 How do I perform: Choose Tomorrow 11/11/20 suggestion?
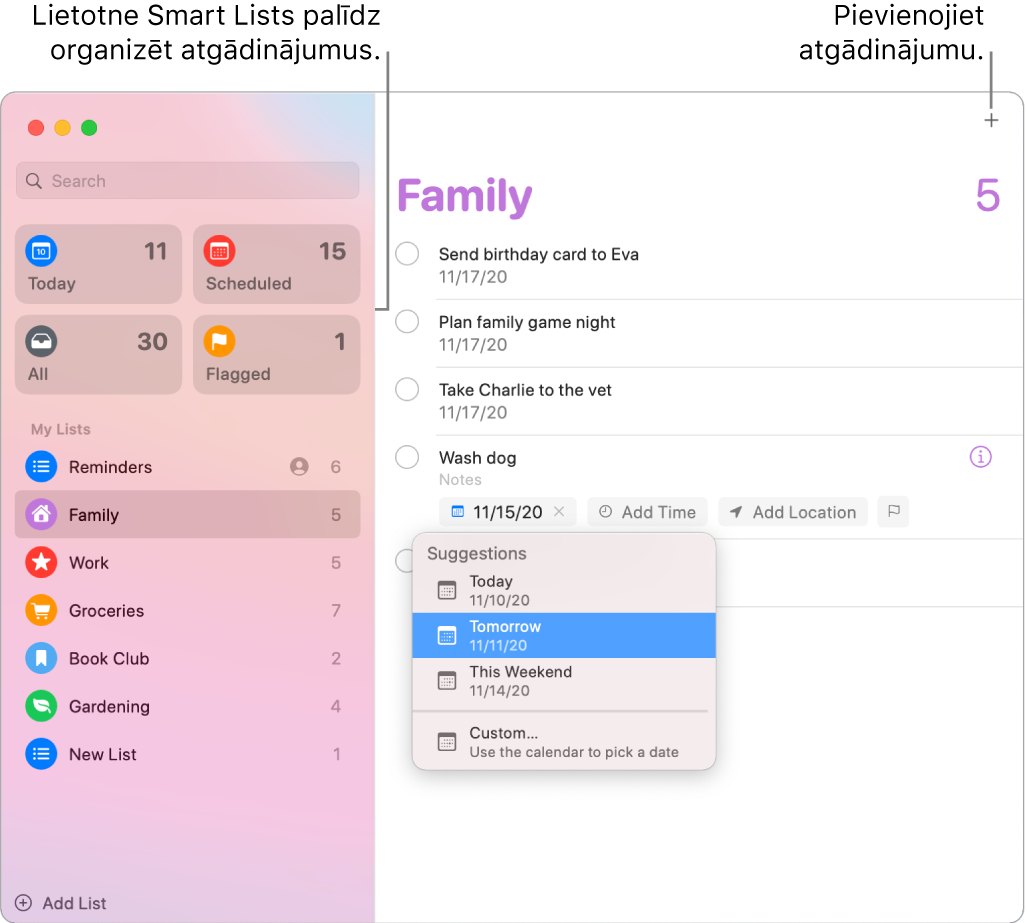[564, 635]
